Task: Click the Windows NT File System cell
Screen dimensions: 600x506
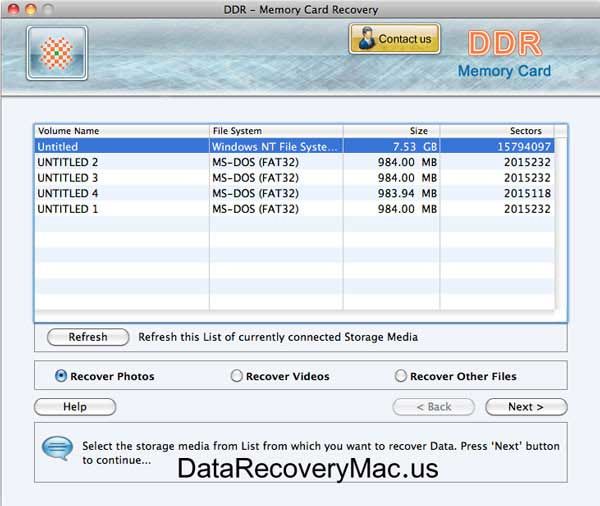Action: click(275, 147)
